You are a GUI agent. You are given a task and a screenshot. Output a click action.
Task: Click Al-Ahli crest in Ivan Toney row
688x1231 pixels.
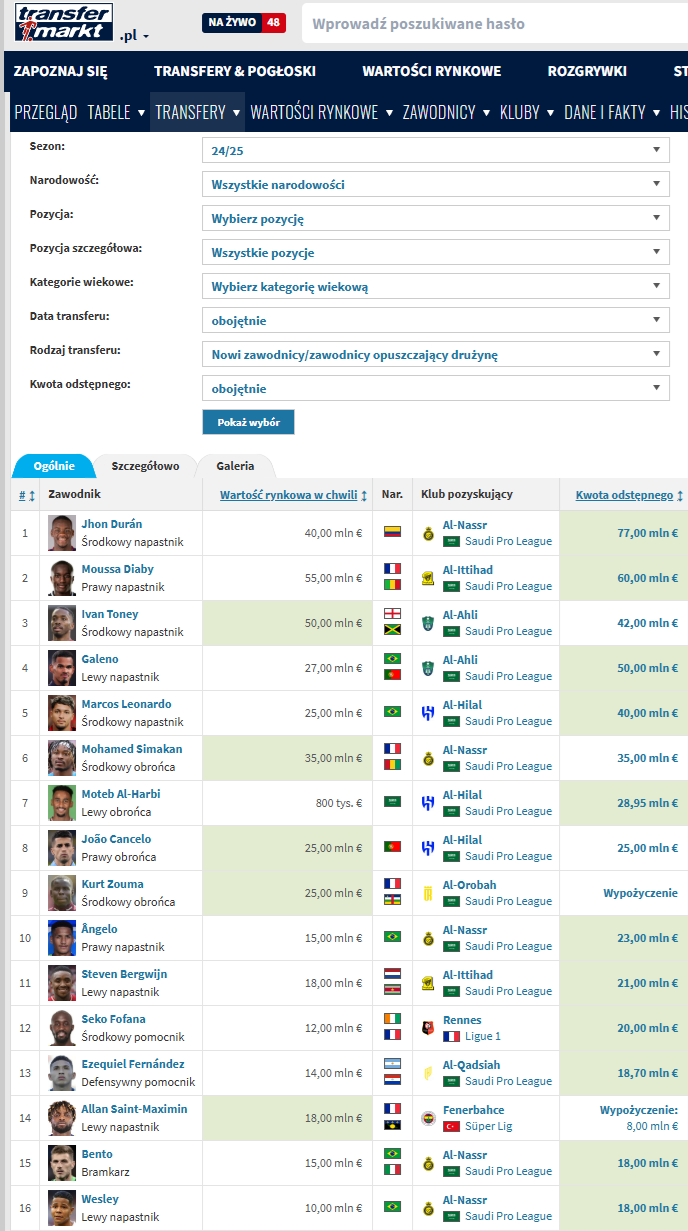[x=429, y=623]
